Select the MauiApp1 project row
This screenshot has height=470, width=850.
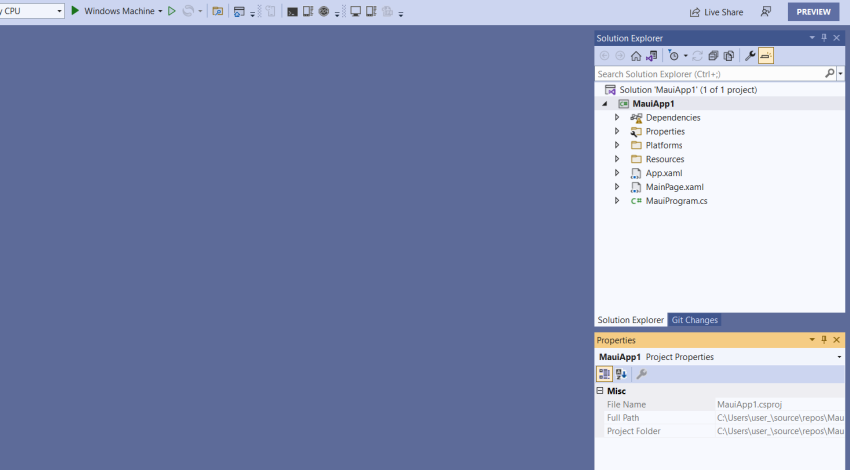click(719, 104)
